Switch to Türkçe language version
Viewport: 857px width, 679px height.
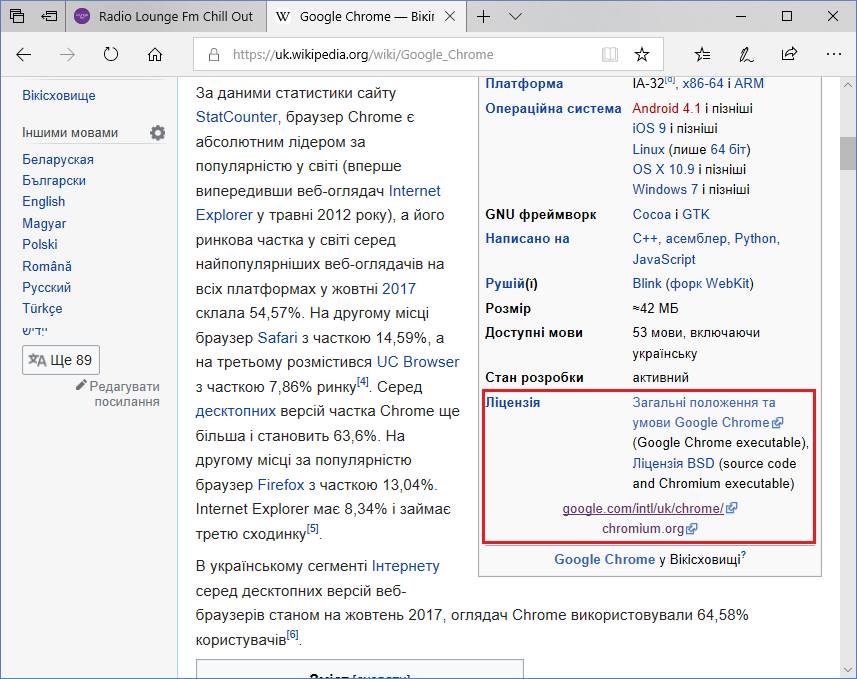tap(42, 308)
